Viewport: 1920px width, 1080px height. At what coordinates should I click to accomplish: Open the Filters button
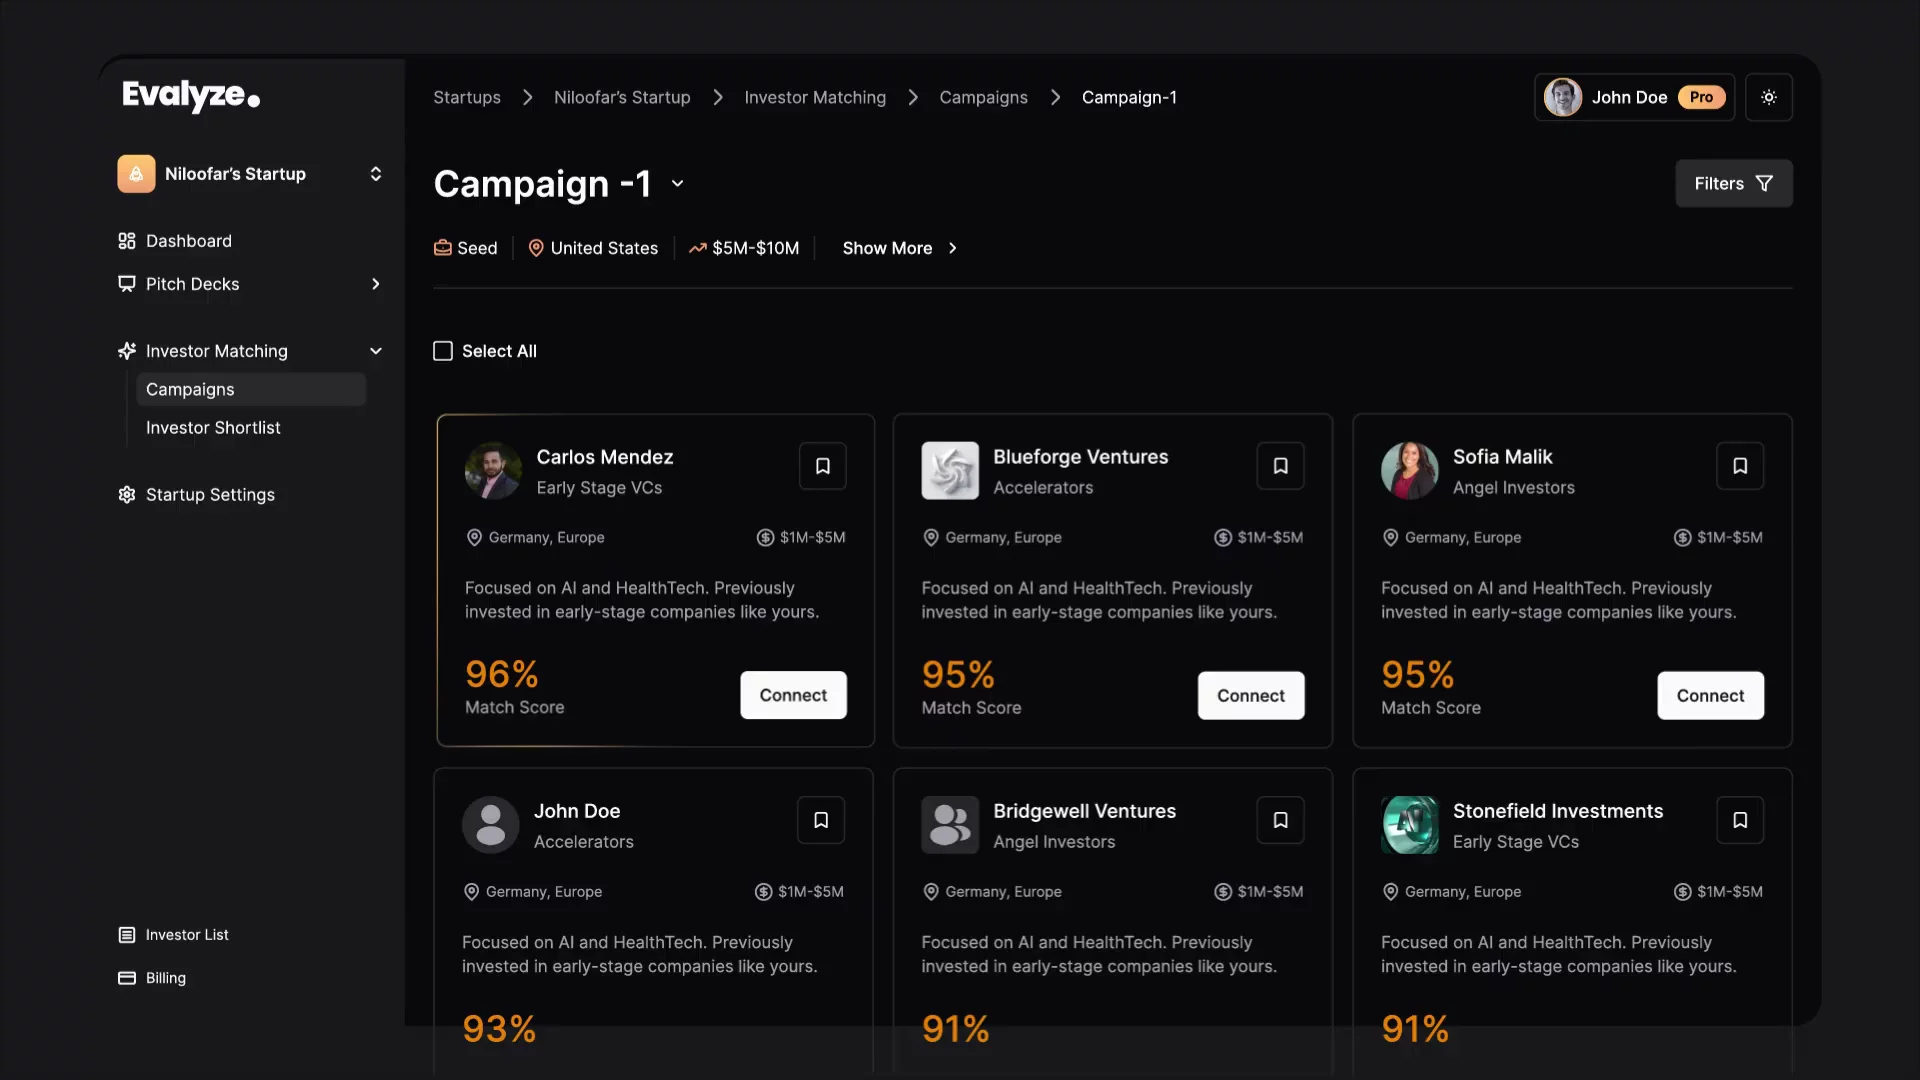tap(1734, 184)
